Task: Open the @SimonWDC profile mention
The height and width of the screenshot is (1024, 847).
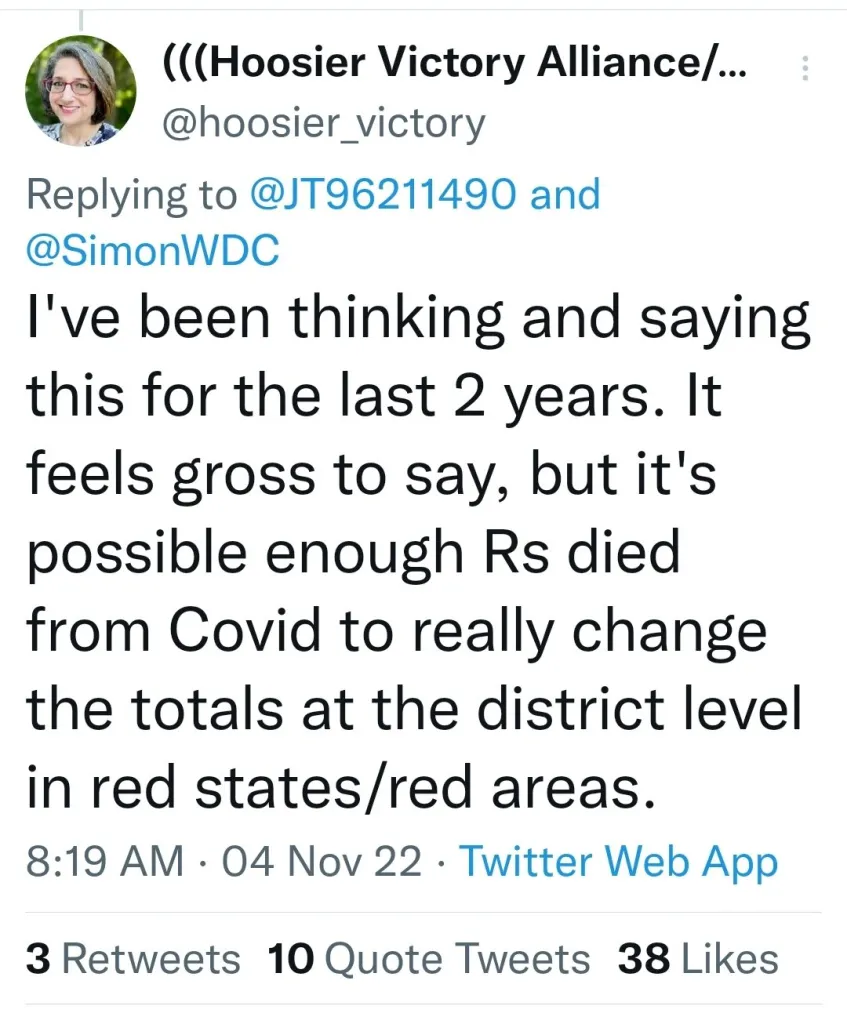Action: [152, 250]
